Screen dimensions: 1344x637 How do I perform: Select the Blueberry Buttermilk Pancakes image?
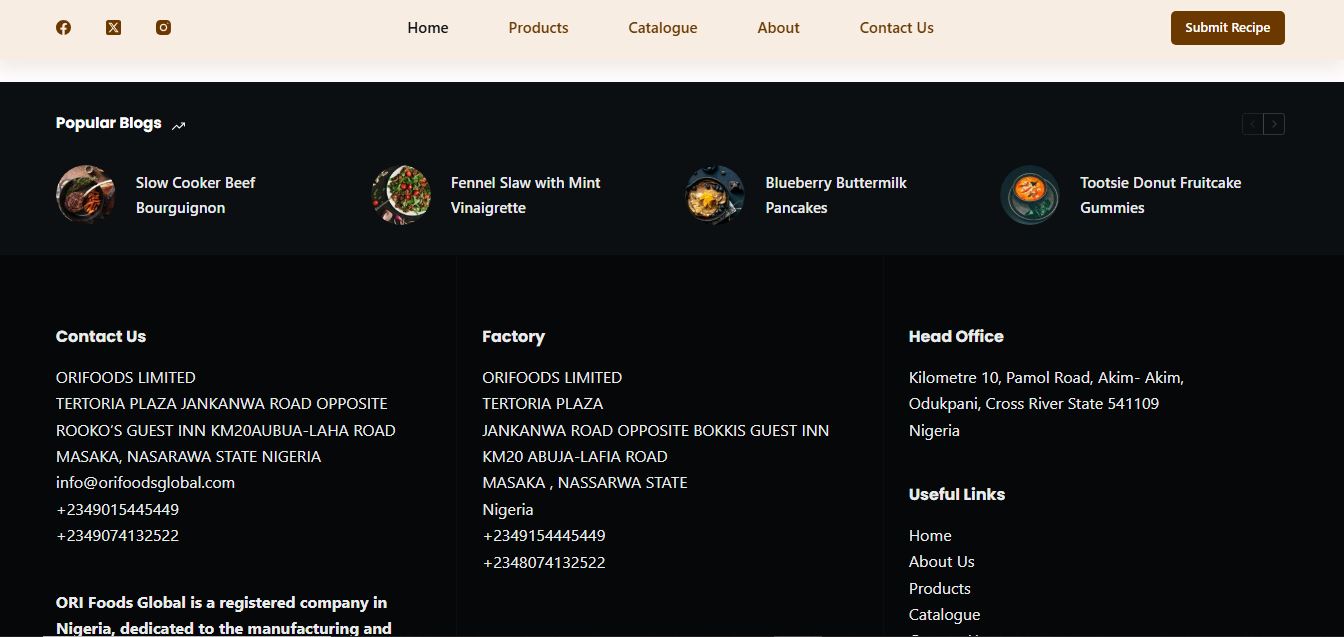715,195
